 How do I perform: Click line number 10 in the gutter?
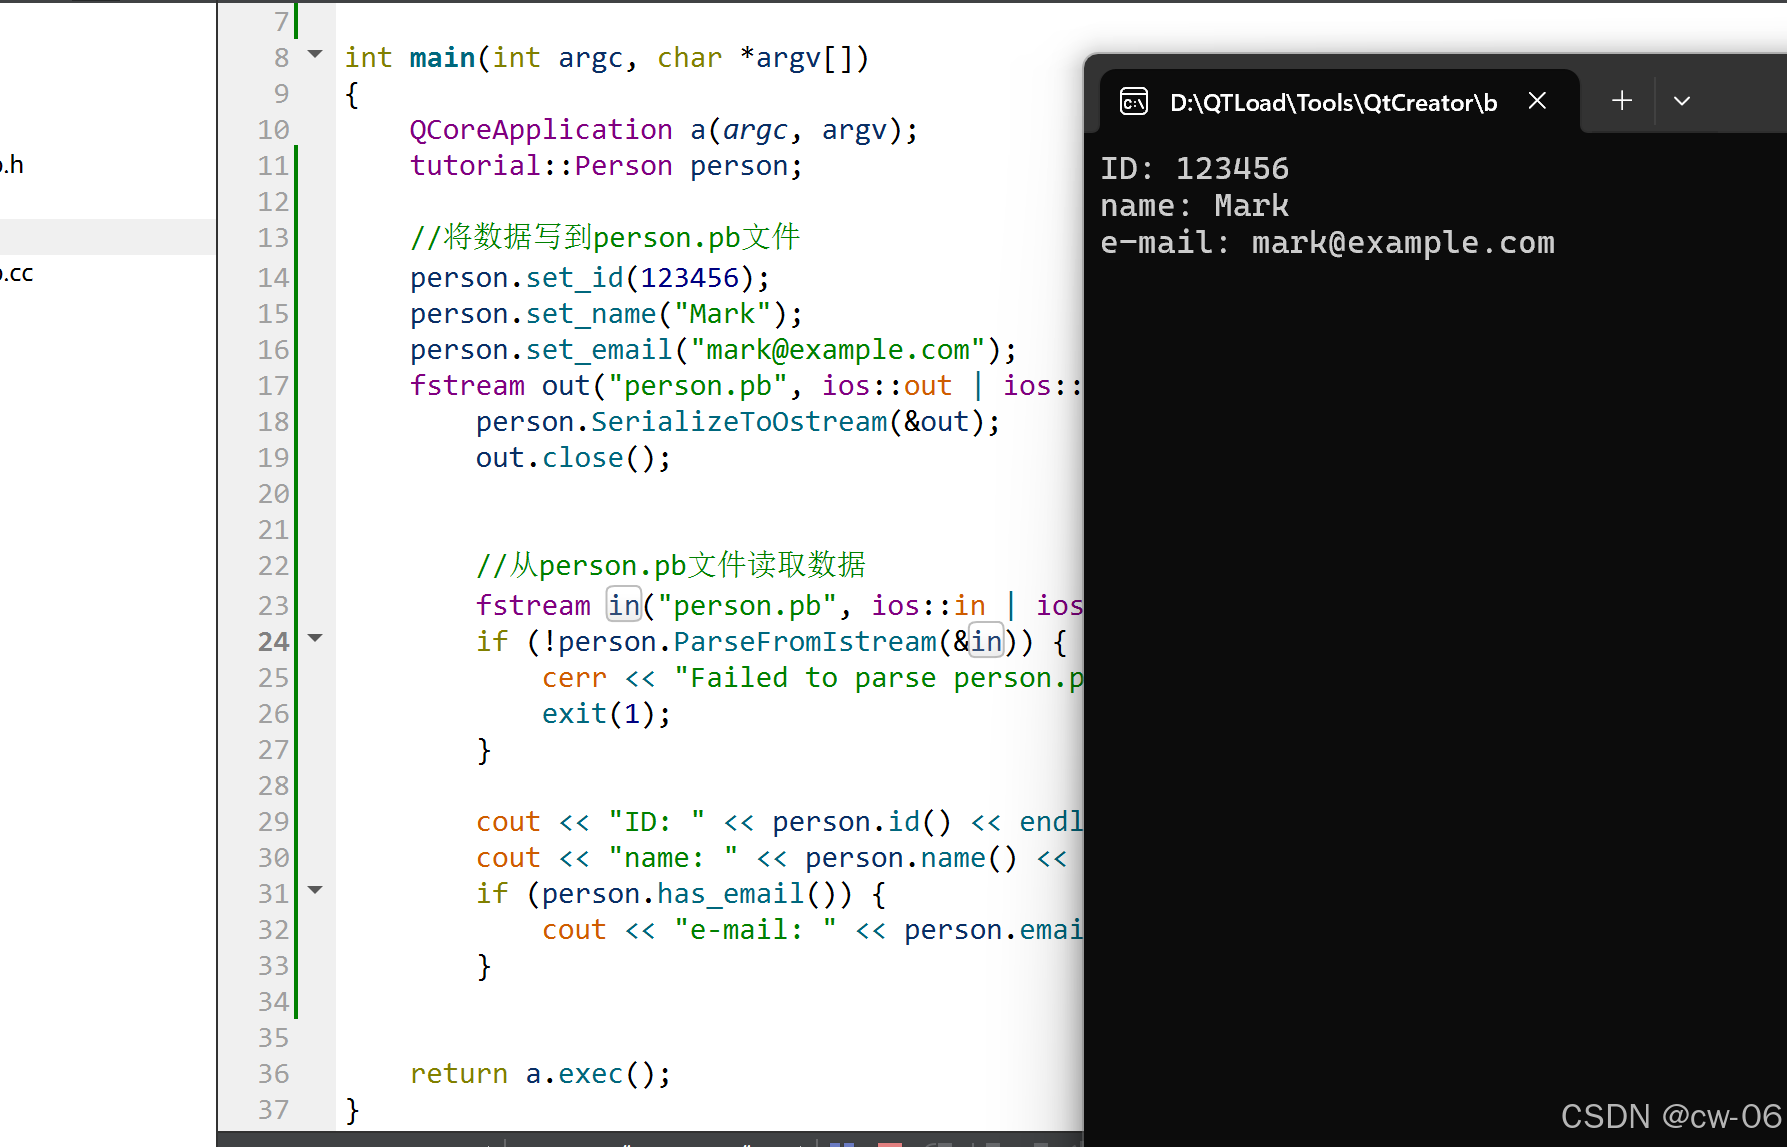click(273, 130)
